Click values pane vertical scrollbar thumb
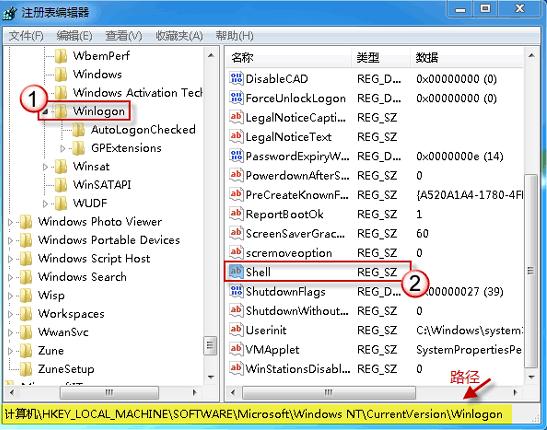 coord(531,270)
